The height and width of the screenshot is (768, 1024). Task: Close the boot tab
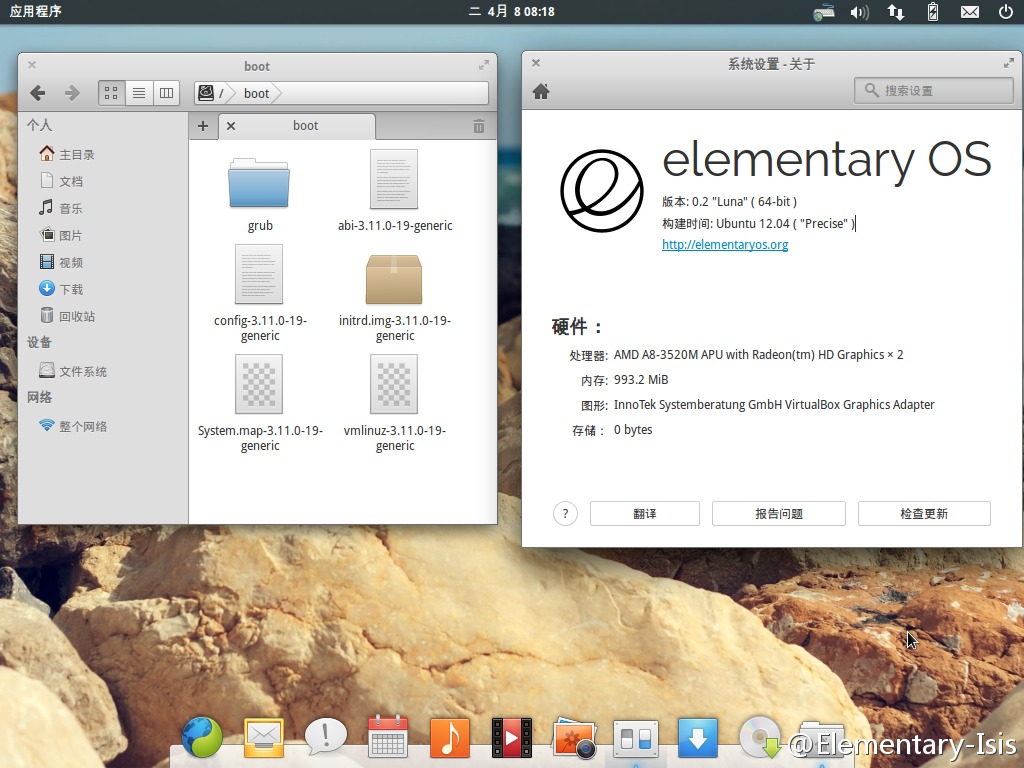click(231, 126)
